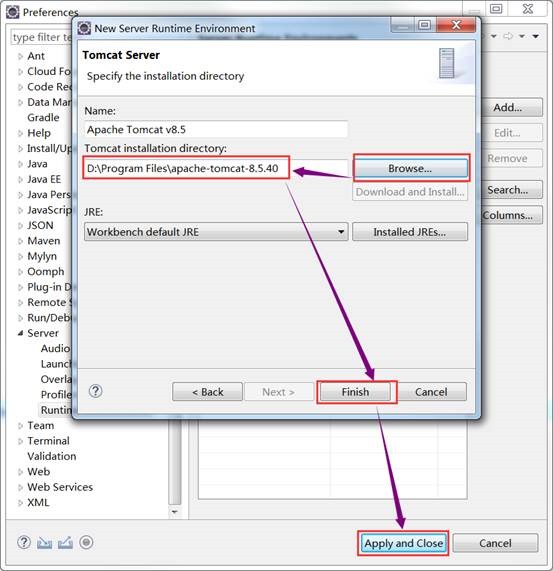The height and width of the screenshot is (571, 553).
Task: Cancel the New Server Runtime dialog
Action: tap(431, 392)
